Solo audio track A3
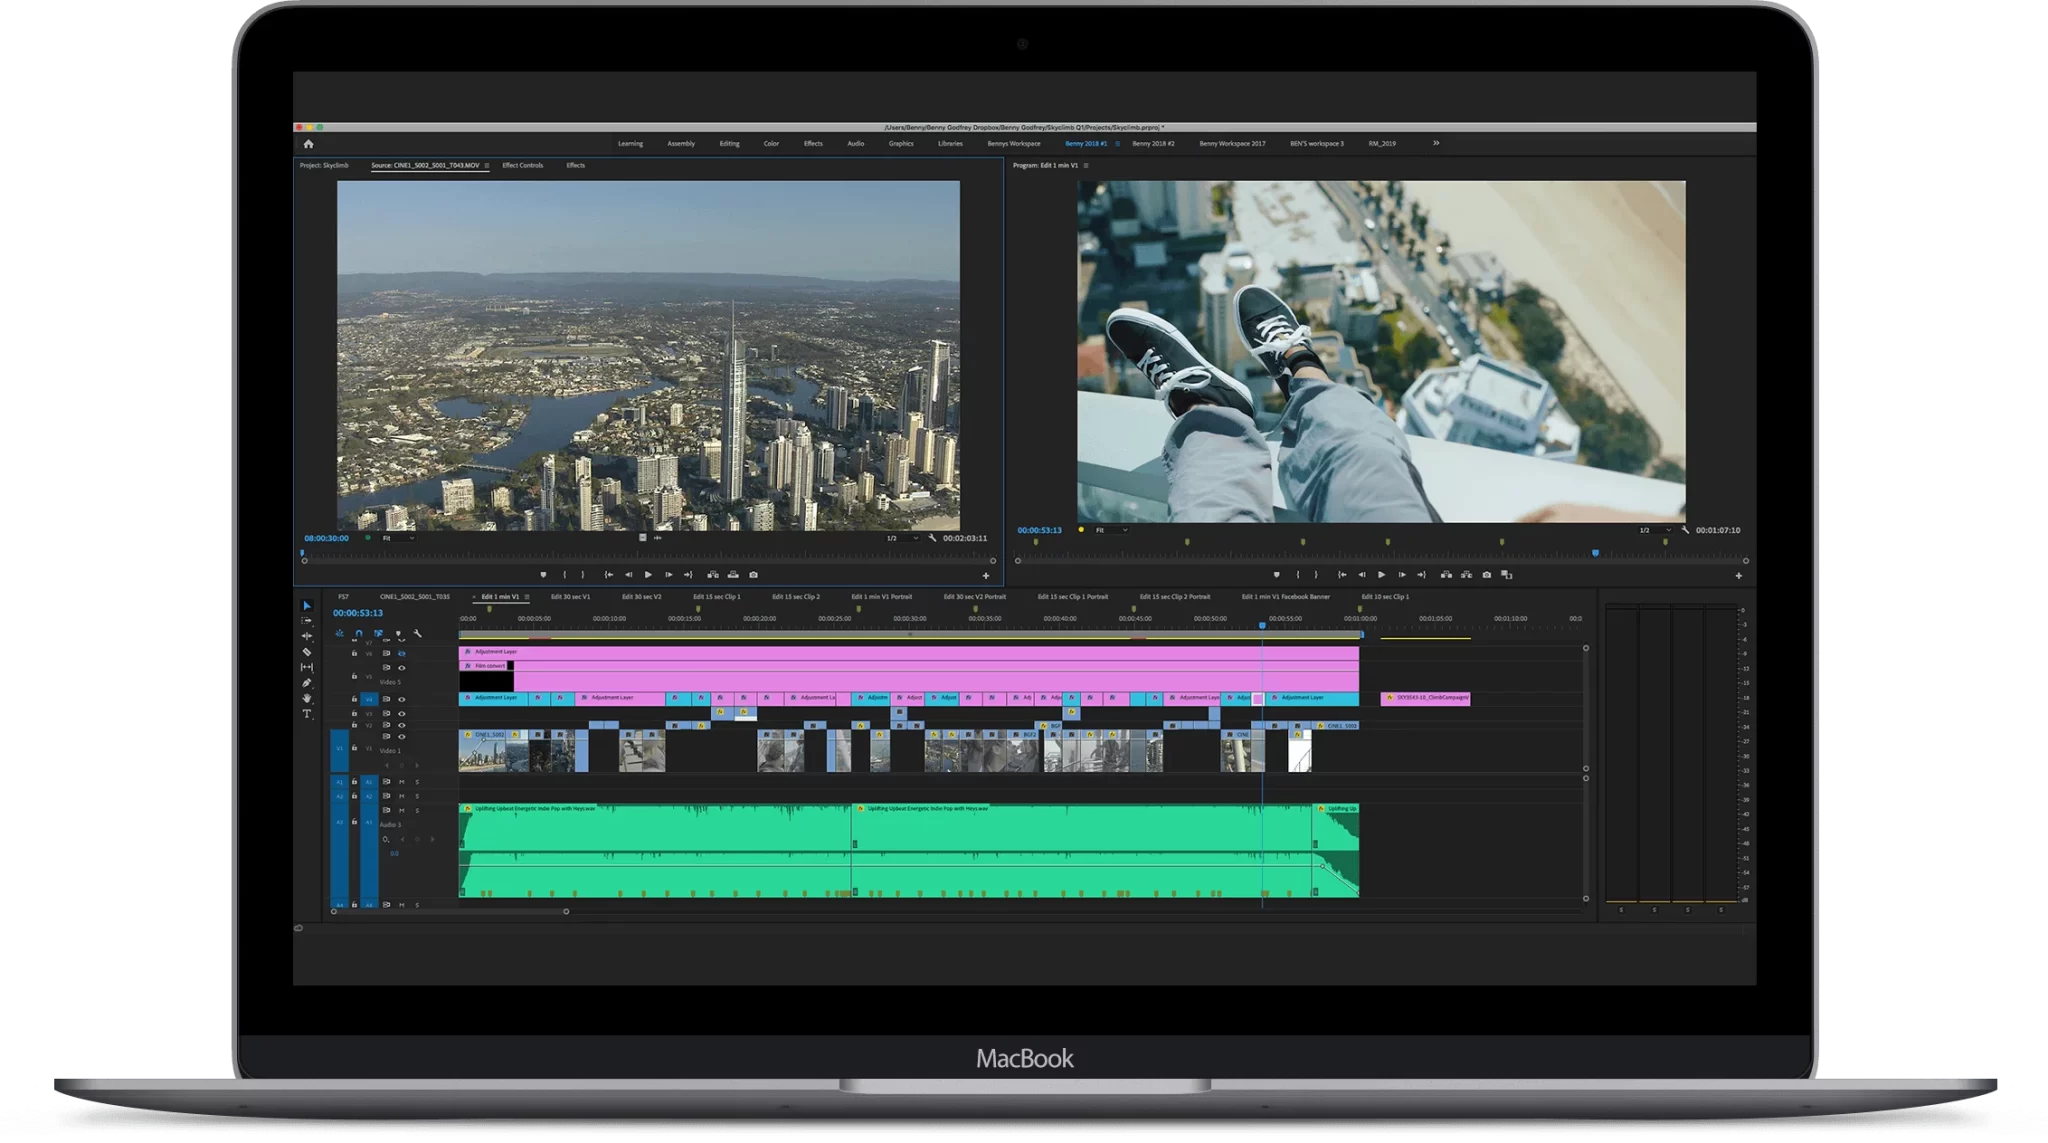The image size is (2048, 1143). click(417, 810)
